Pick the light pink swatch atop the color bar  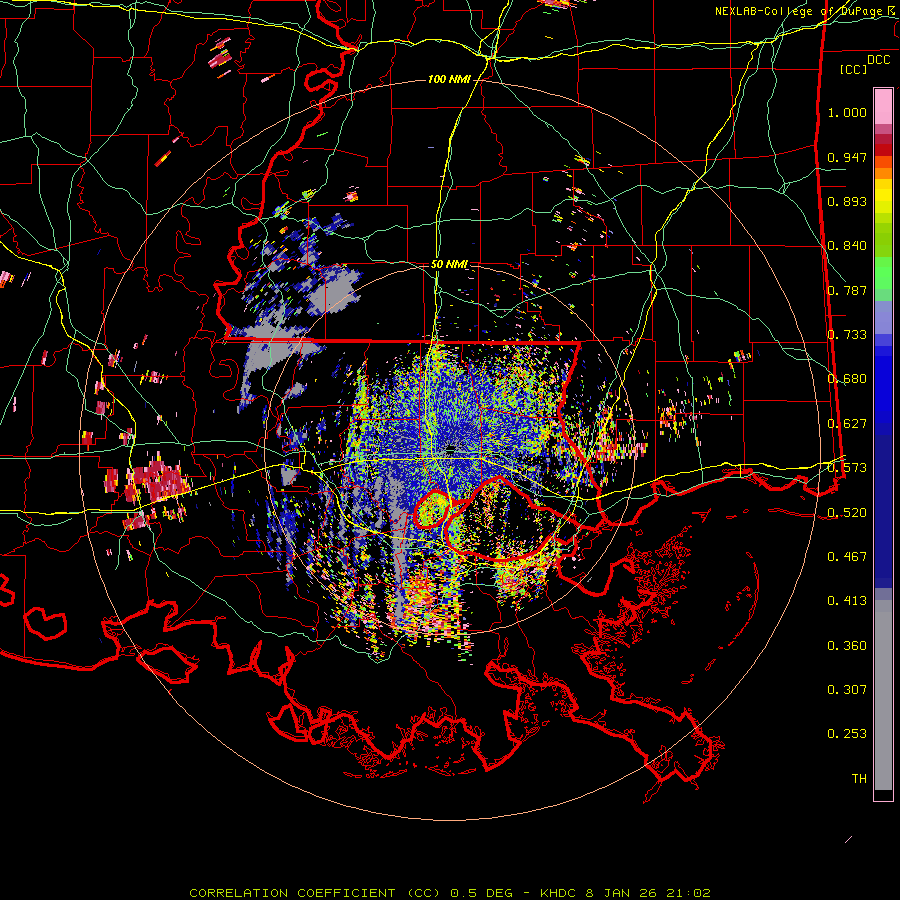[x=883, y=106]
